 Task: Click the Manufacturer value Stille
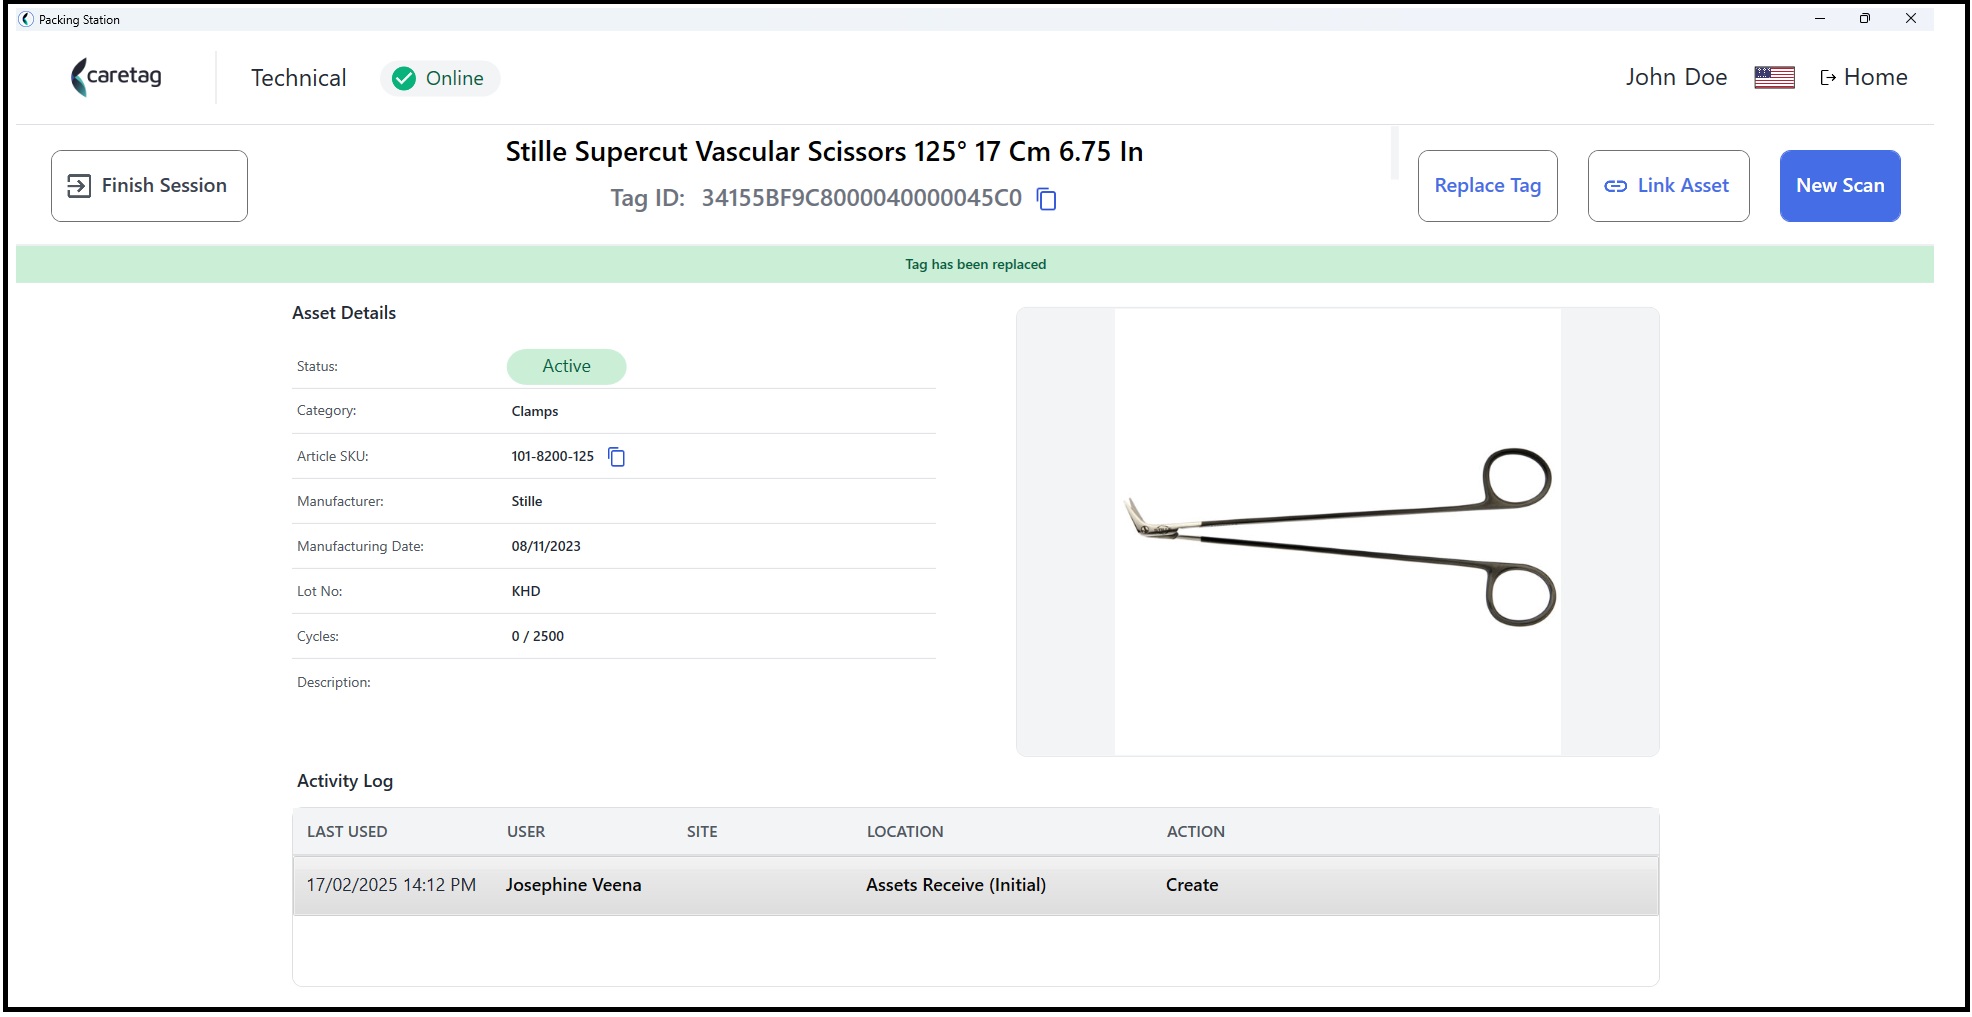[x=527, y=501]
